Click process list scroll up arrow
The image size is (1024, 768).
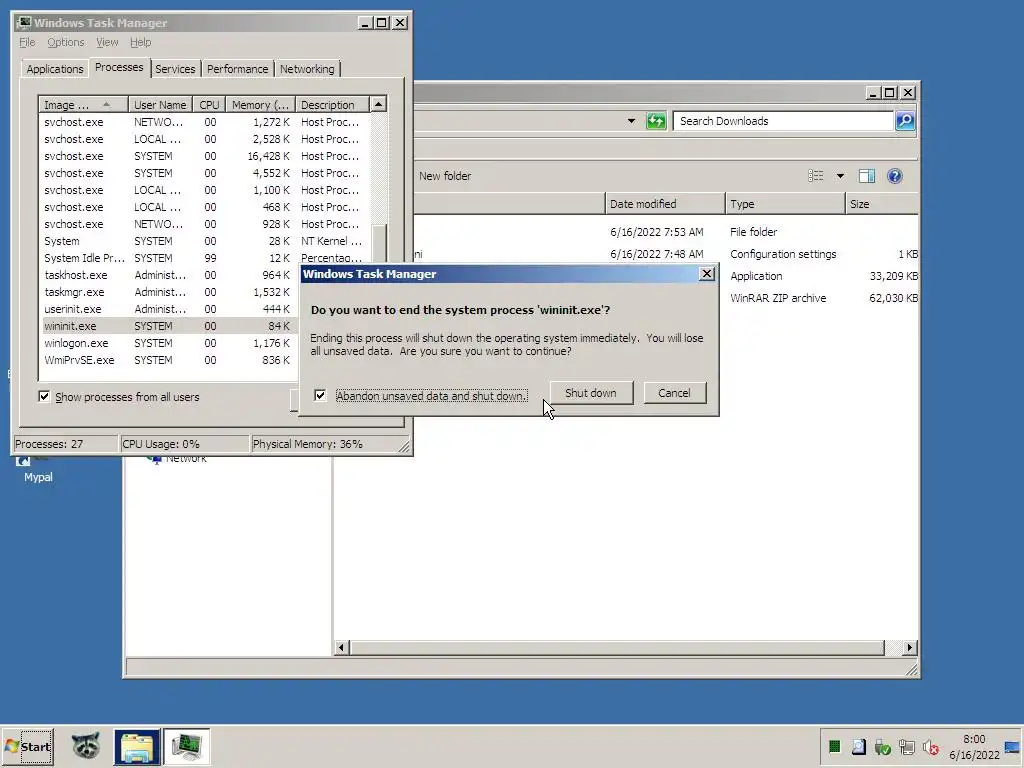[378, 104]
